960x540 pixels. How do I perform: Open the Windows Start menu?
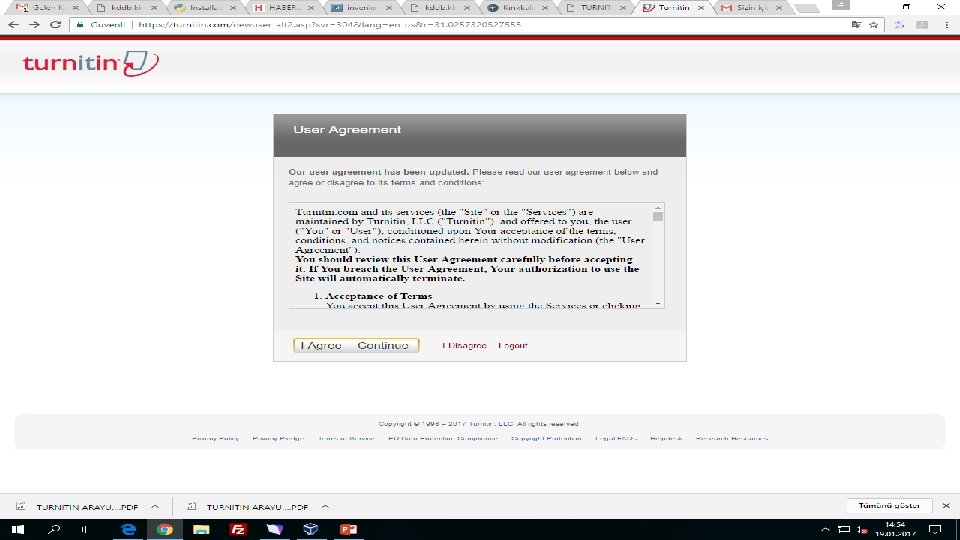17,529
